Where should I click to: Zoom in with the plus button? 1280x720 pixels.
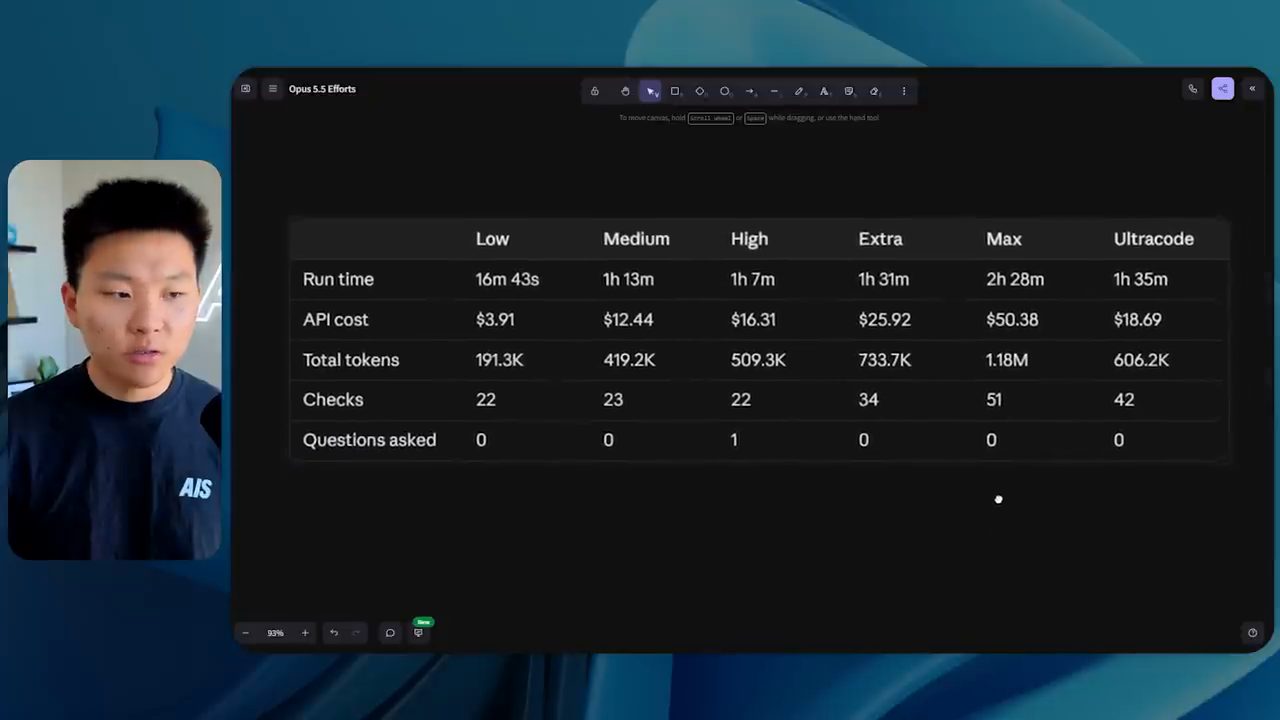tap(305, 633)
